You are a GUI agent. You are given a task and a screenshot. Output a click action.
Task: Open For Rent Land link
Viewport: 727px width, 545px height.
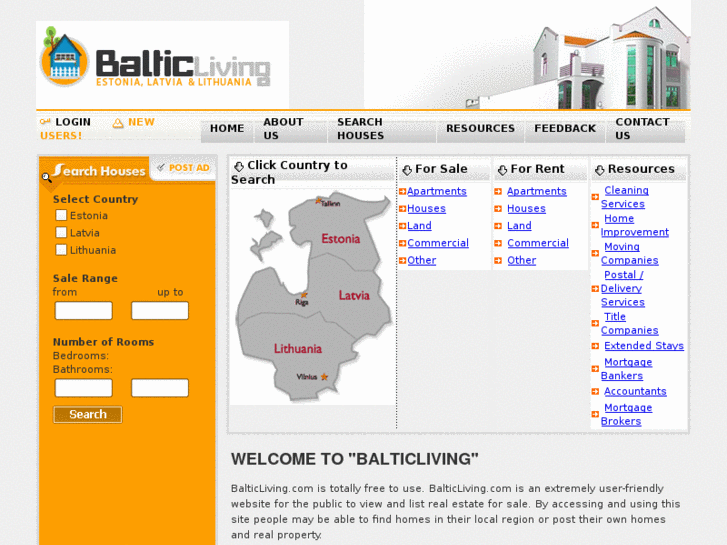(x=519, y=226)
